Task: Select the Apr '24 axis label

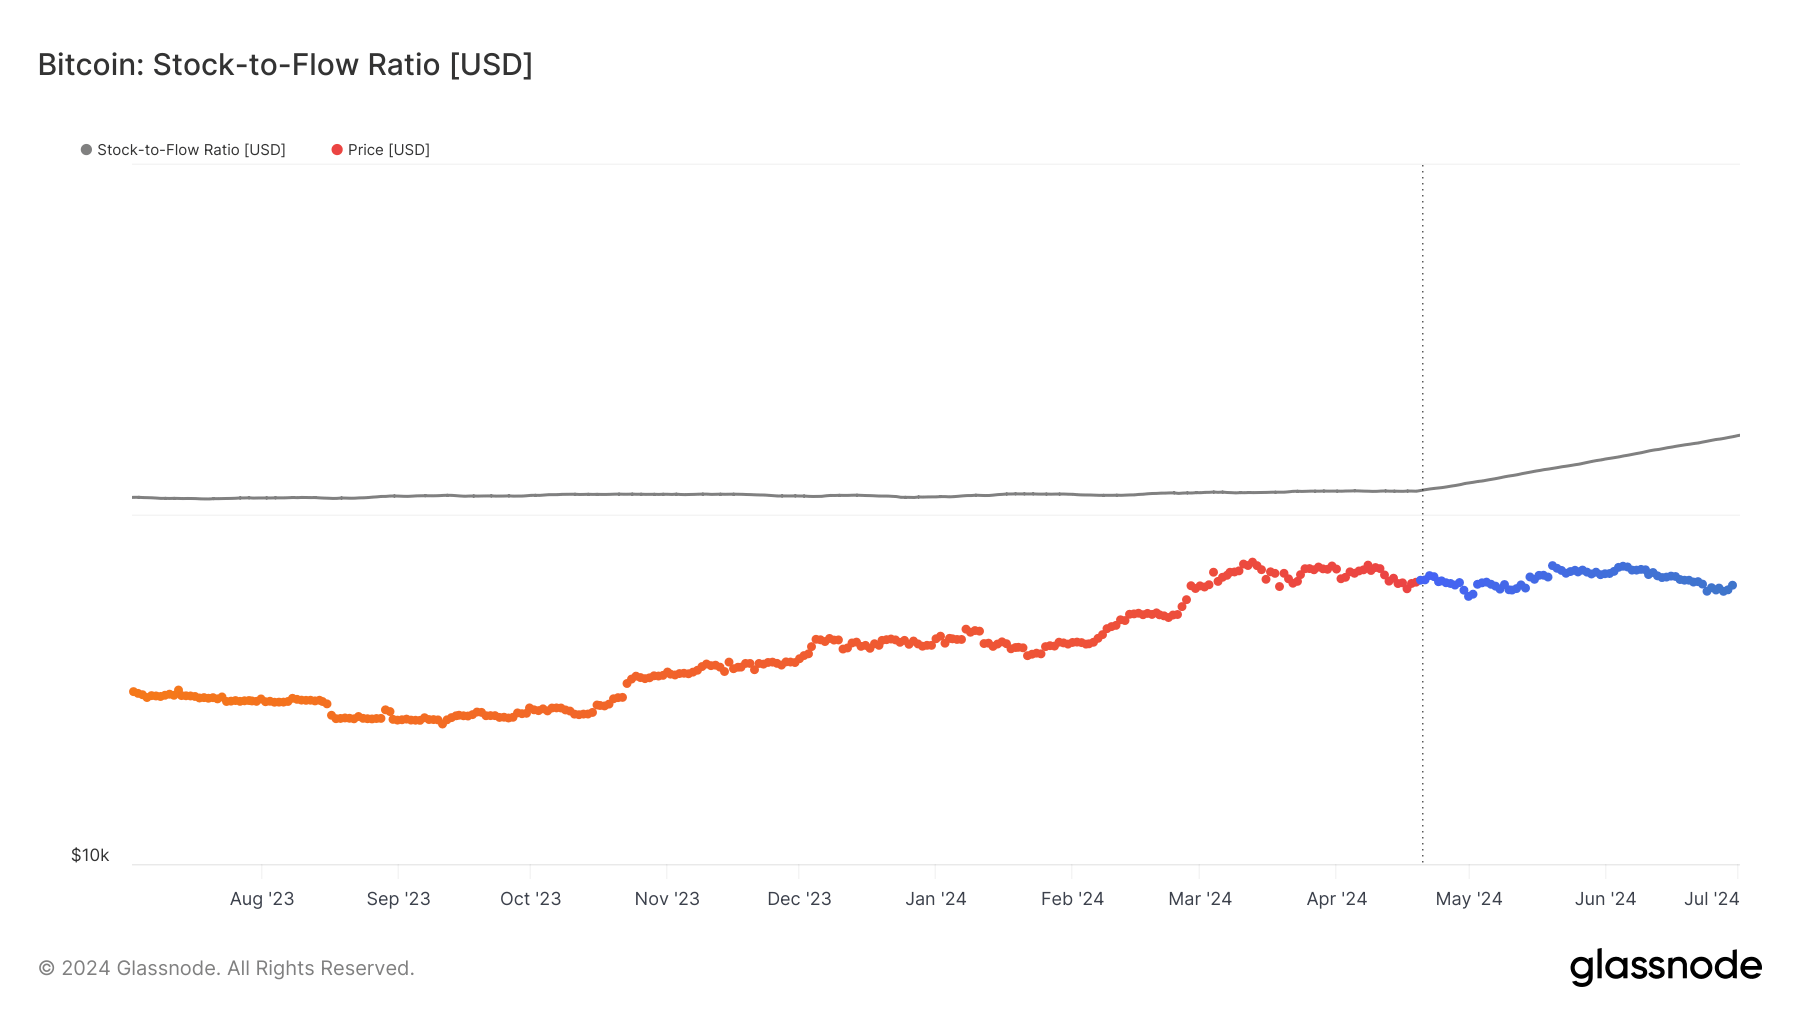Action: point(1336,899)
